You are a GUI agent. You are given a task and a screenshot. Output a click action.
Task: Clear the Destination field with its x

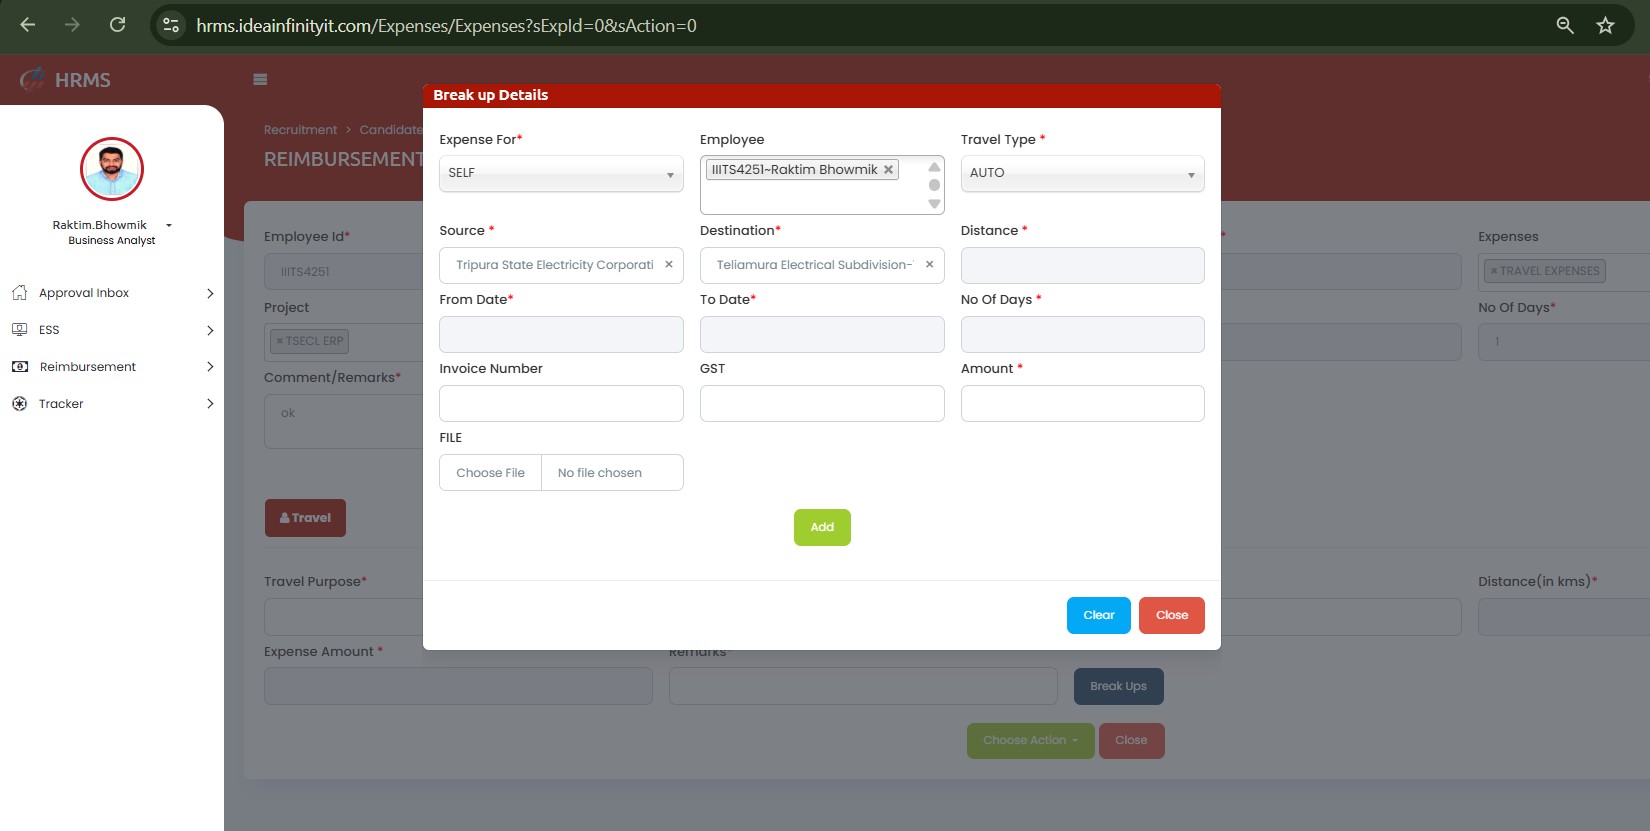[929, 265]
